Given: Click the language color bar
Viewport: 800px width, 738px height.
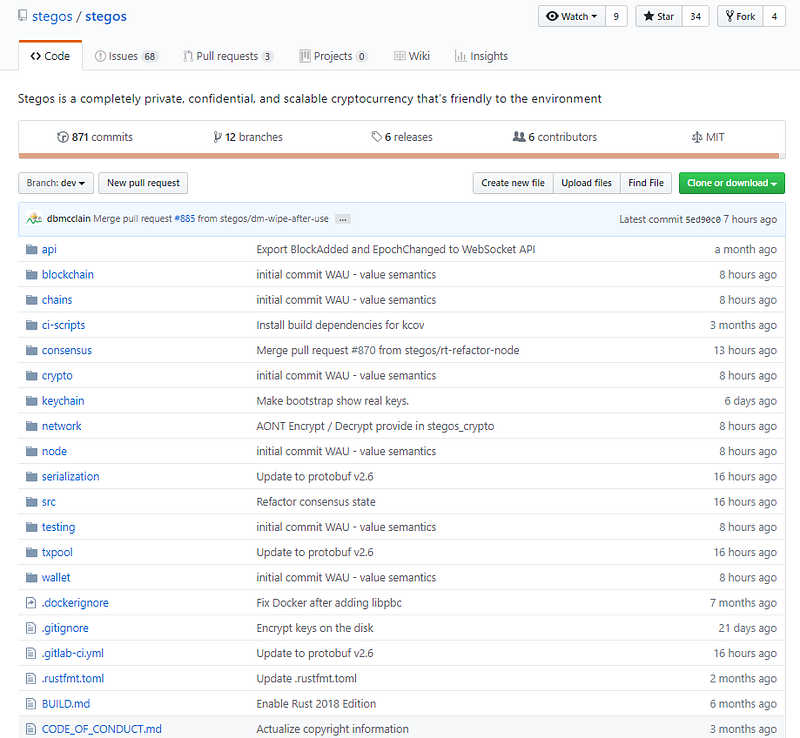Looking at the screenshot, I should tap(399, 156).
